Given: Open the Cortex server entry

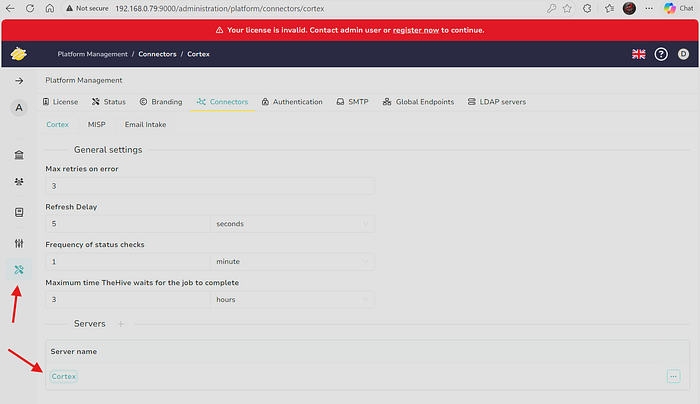Looking at the screenshot, I should (x=64, y=376).
